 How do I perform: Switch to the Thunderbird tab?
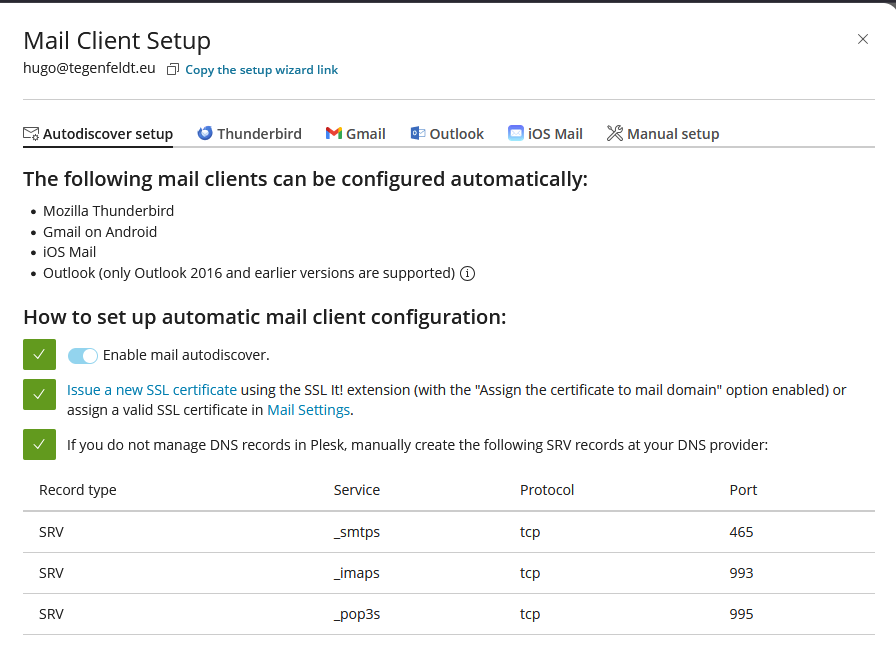pos(259,134)
